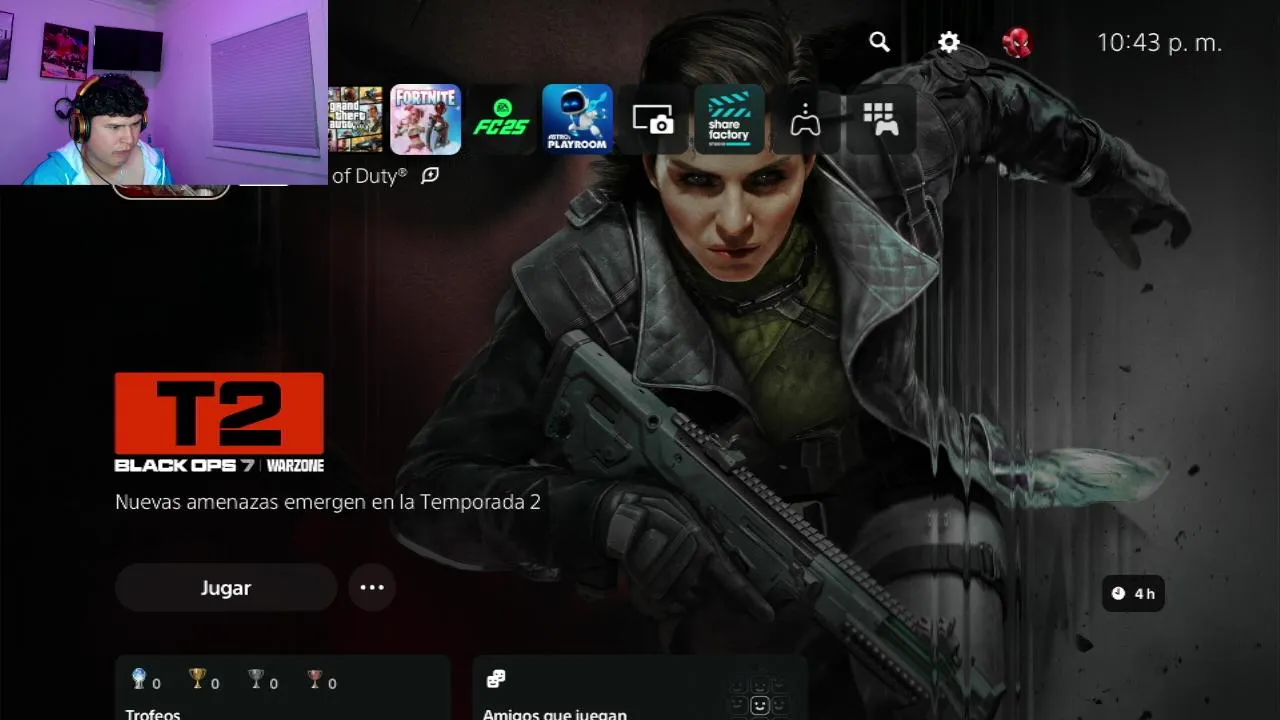
Task: Click the T2 Black Ops 7 Warzone logo
Action: [219, 422]
